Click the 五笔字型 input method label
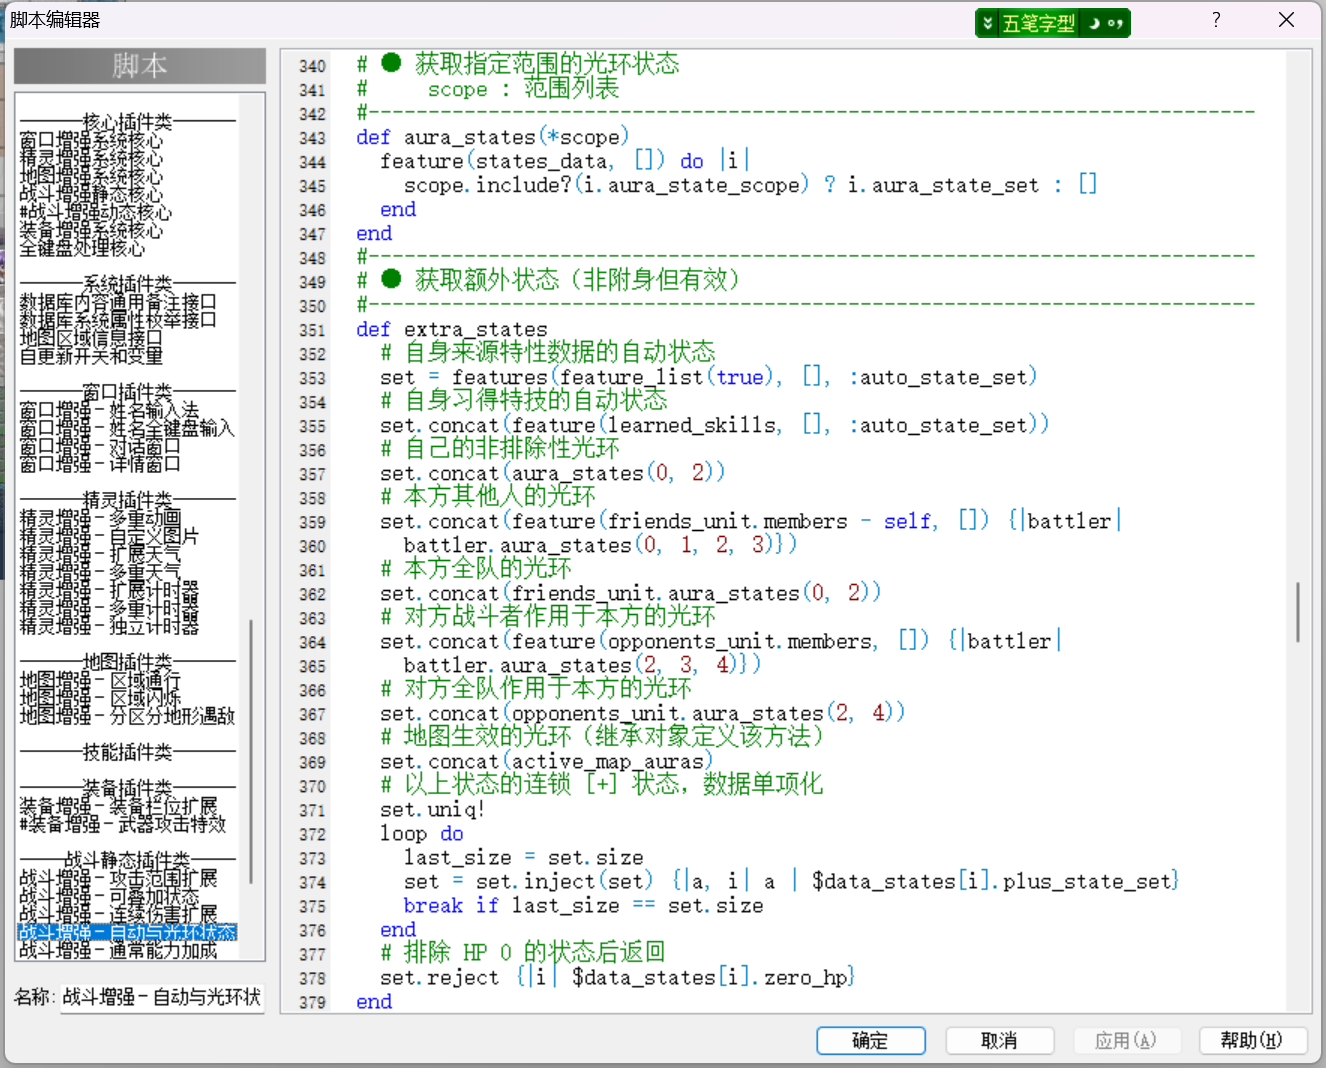Screen dimensions: 1326x1068 tap(1039, 23)
